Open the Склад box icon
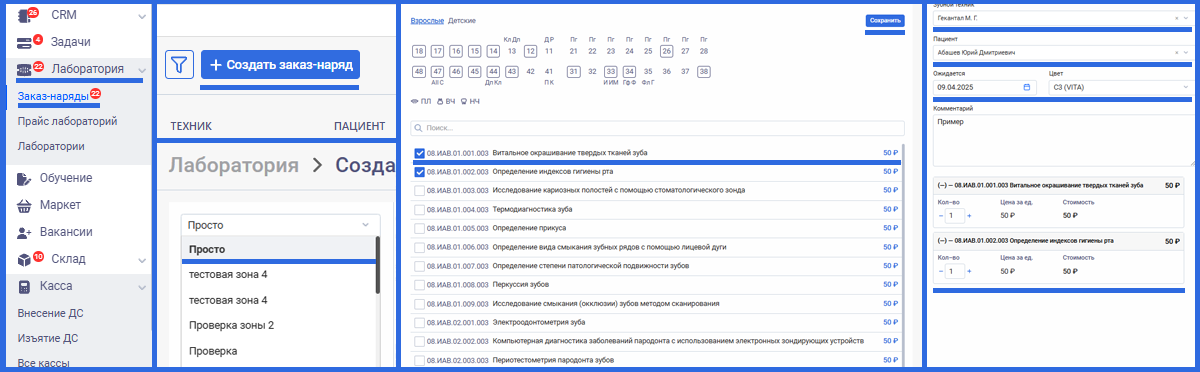 click(27, 259)
